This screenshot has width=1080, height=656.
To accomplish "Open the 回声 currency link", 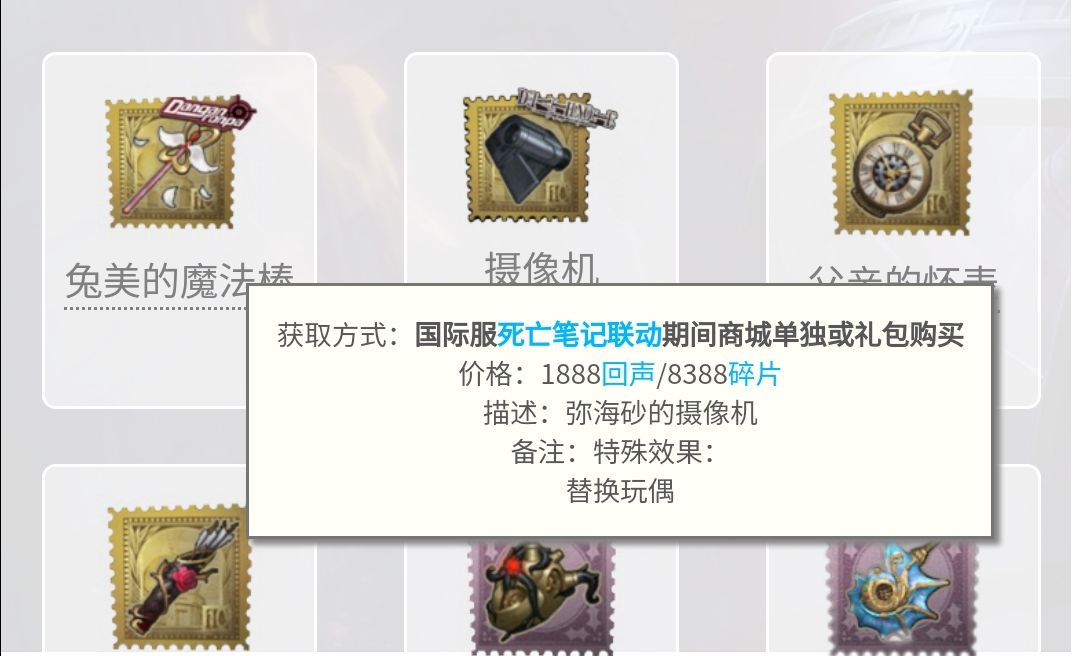I will click(x=628, y=374).
